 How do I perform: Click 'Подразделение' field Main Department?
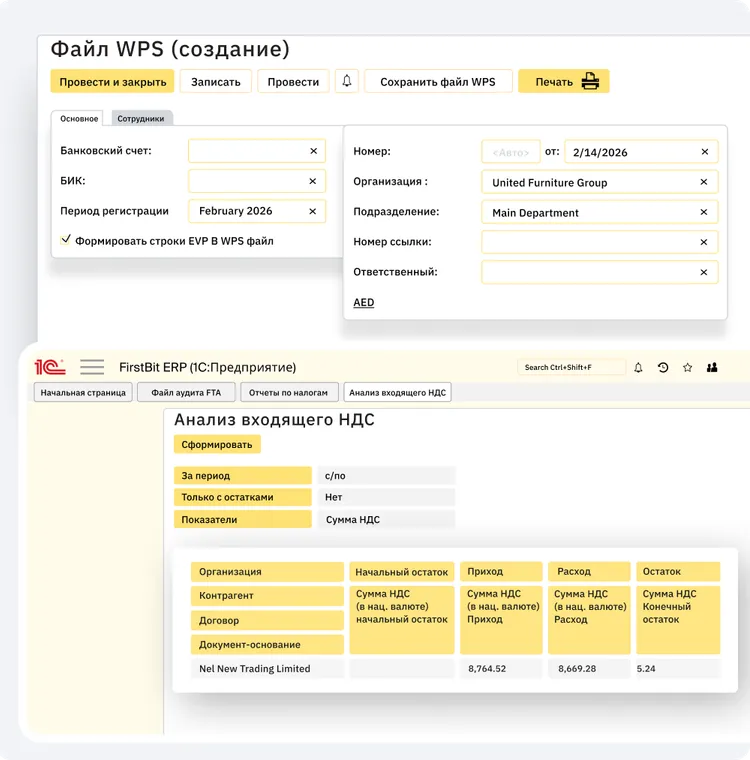[599, 212]
